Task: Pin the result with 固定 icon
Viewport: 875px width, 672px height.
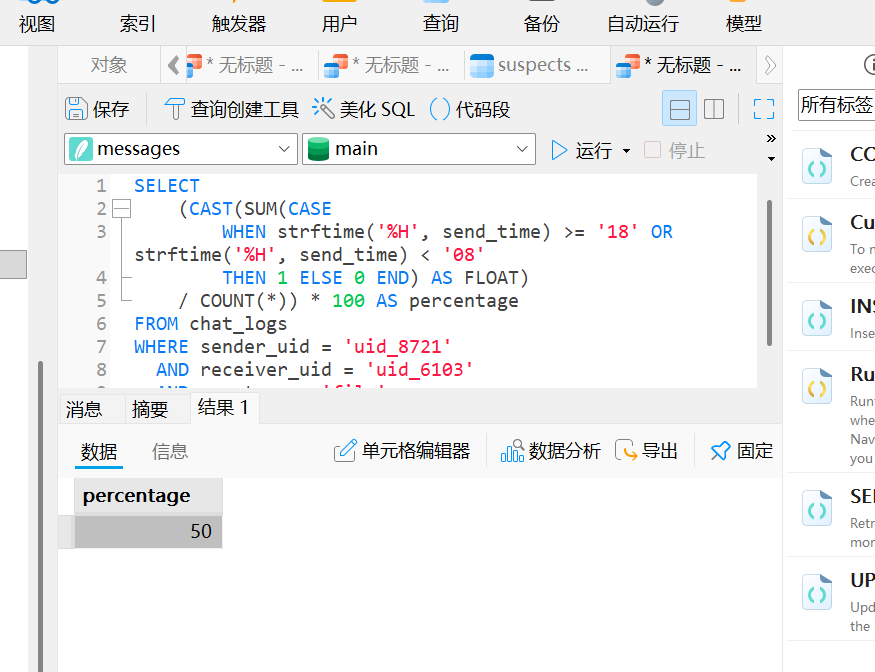Action: click(741, 451)
